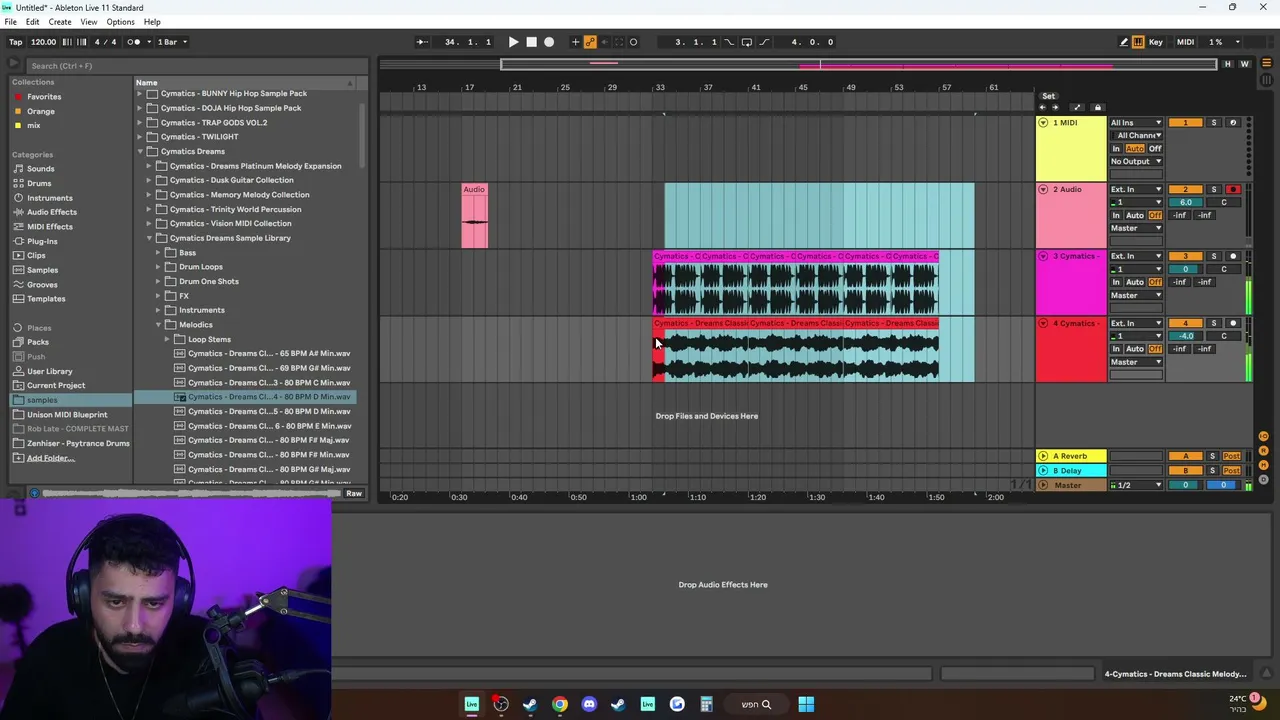Open the Windows Start menu
Viewport: 1280px width, 720px height.
pos(806,704)
